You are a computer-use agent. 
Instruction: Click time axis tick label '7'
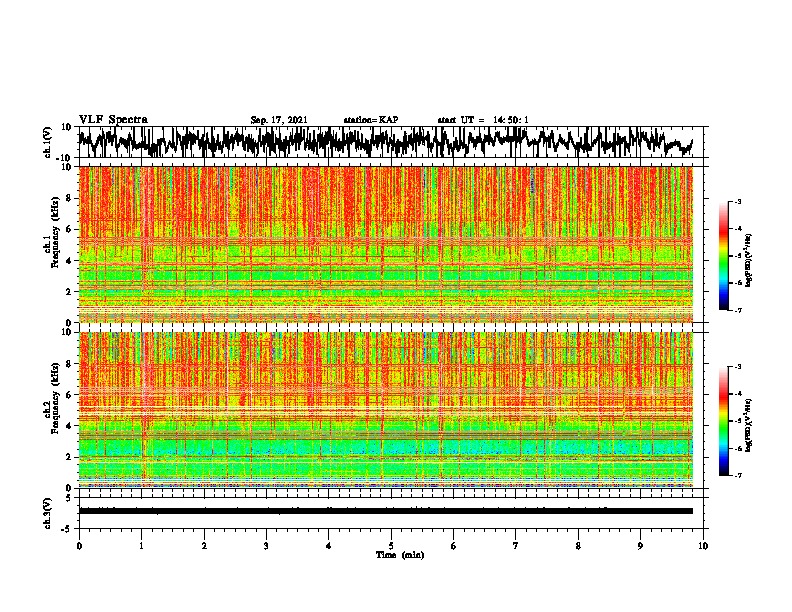click(x=516, y=546)
